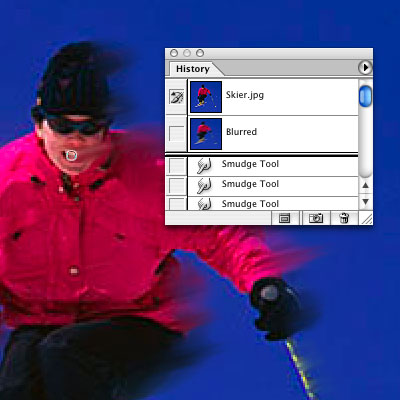Click the create new document from state icon
The width and height of the screenshot is (400, 400).
(x=284, y=218)
